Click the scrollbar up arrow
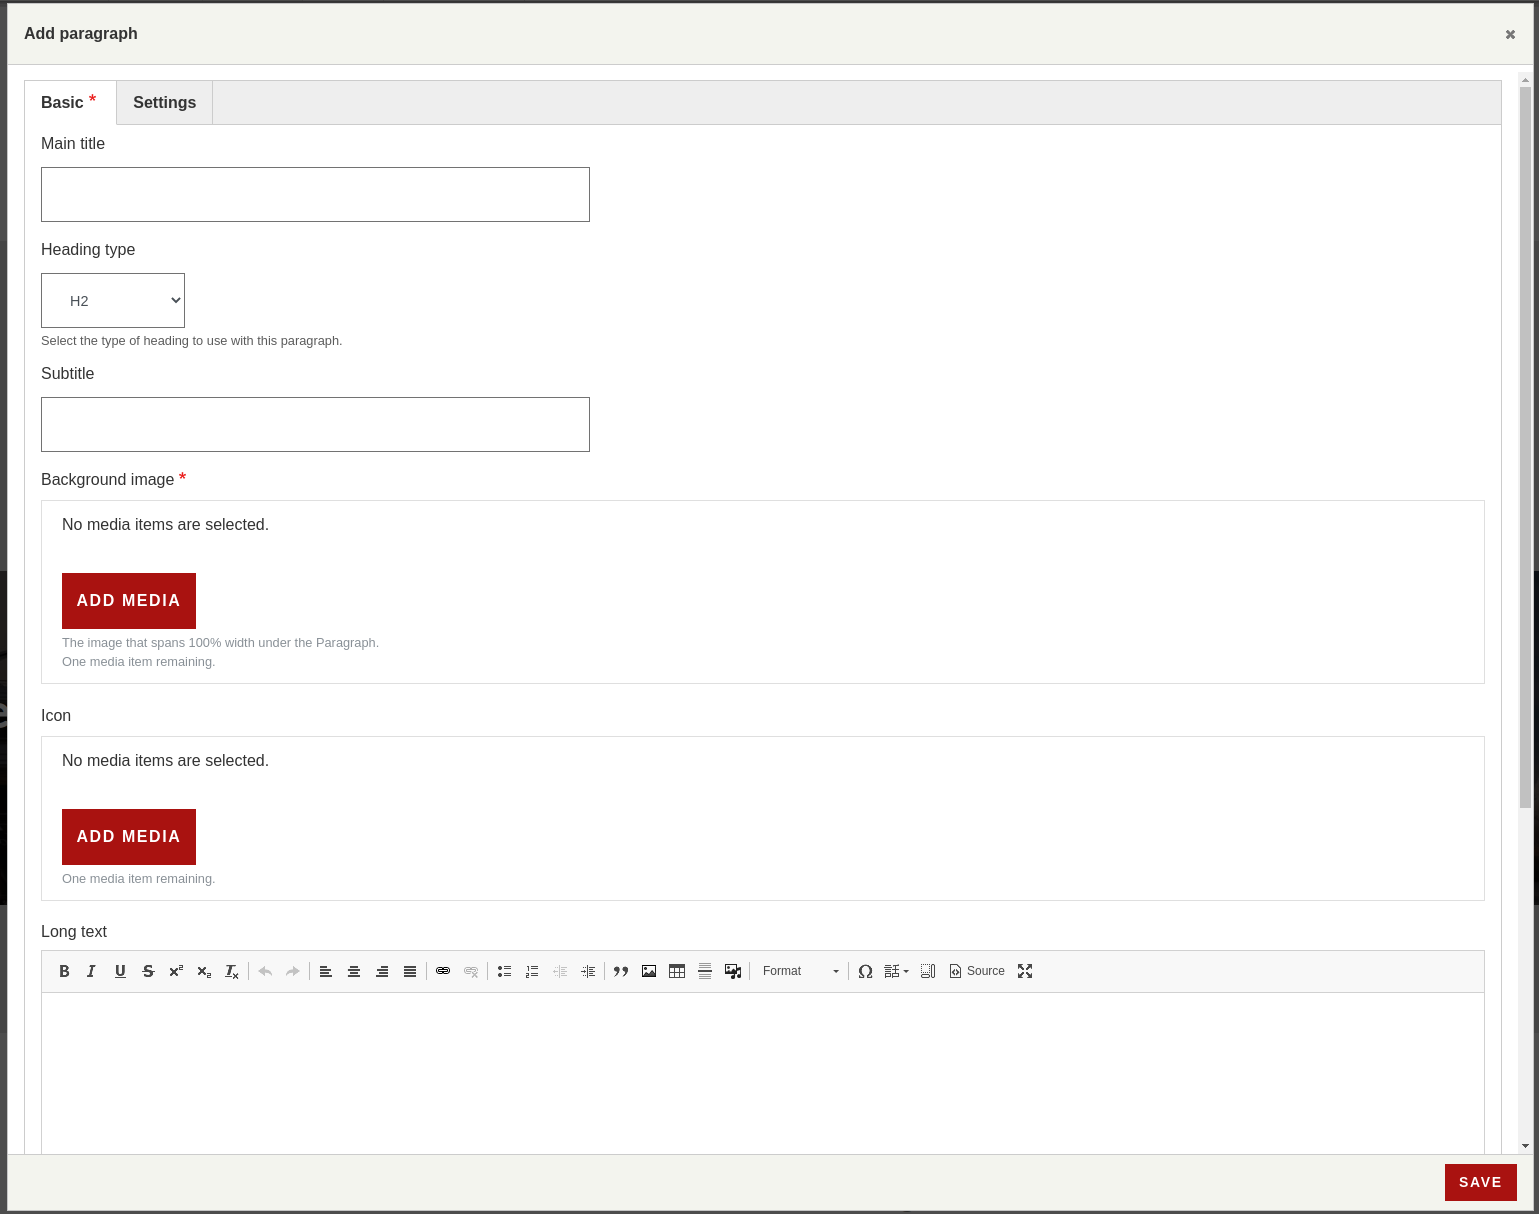Viewport: 1539px width, 1214px height. coord(1525,79)
